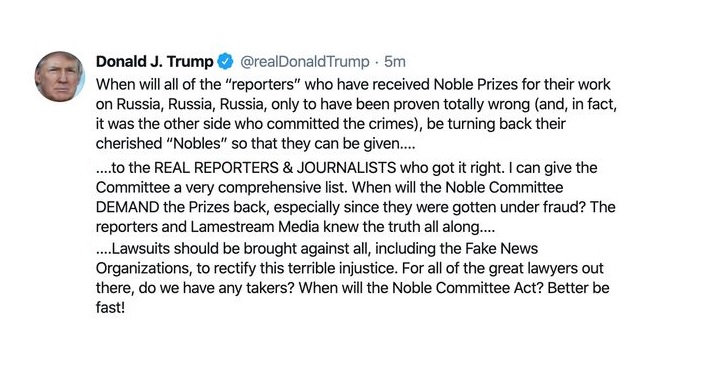Visit the @realDonaldTrump handle link
This screenshot has width=714, height=388.
[305, 61]
